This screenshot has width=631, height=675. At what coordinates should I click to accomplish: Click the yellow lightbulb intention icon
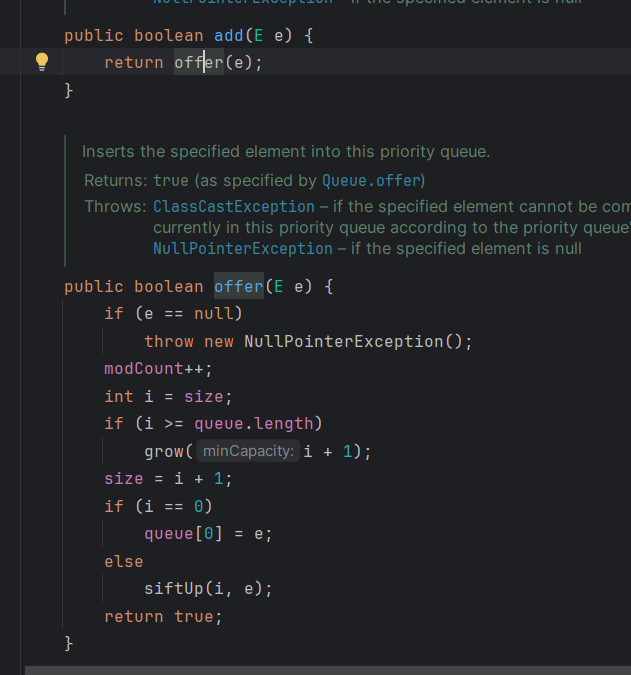click(41, 62)
